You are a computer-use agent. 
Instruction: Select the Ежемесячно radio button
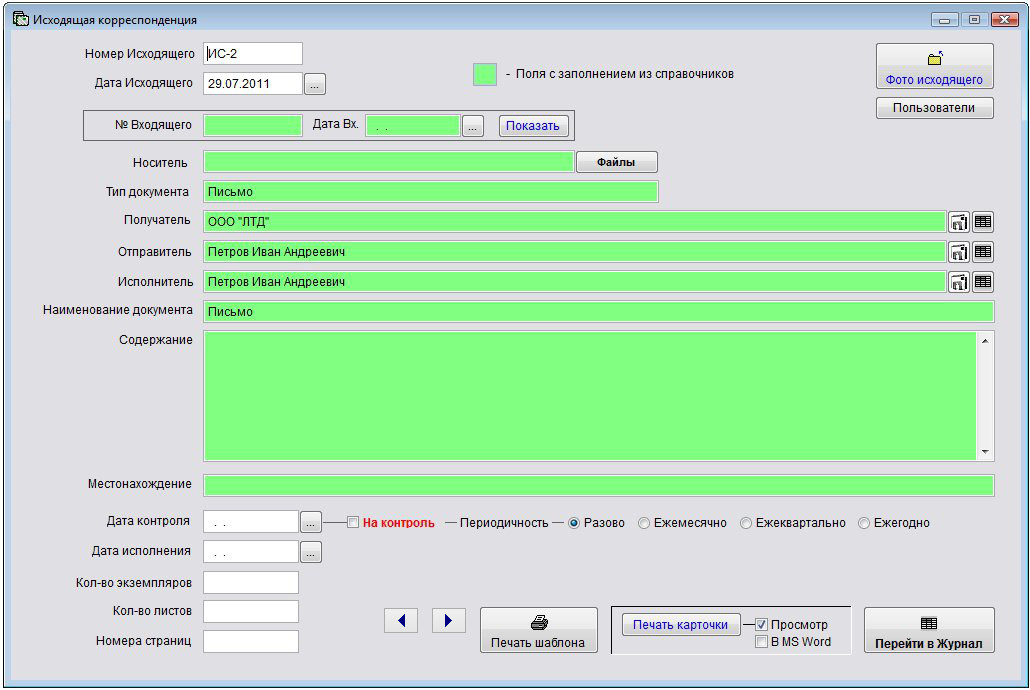click(644, 523)
